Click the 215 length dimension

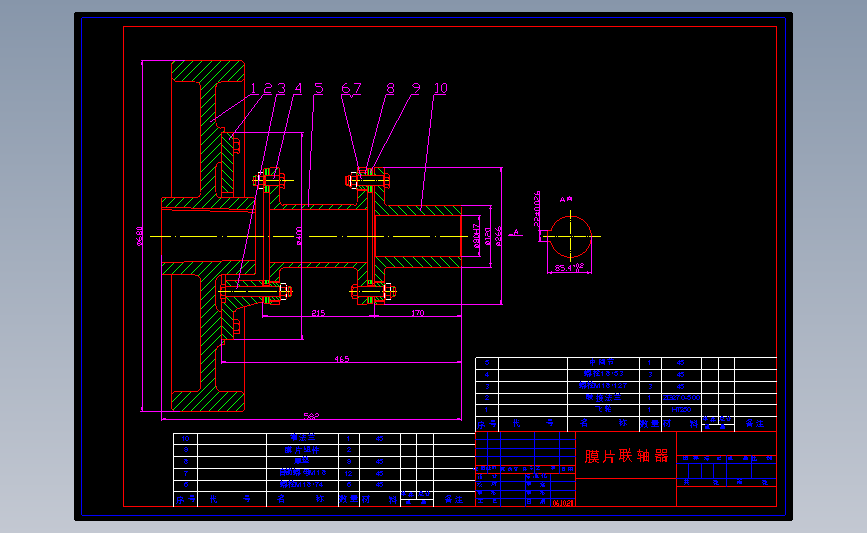tap(318, 313)
